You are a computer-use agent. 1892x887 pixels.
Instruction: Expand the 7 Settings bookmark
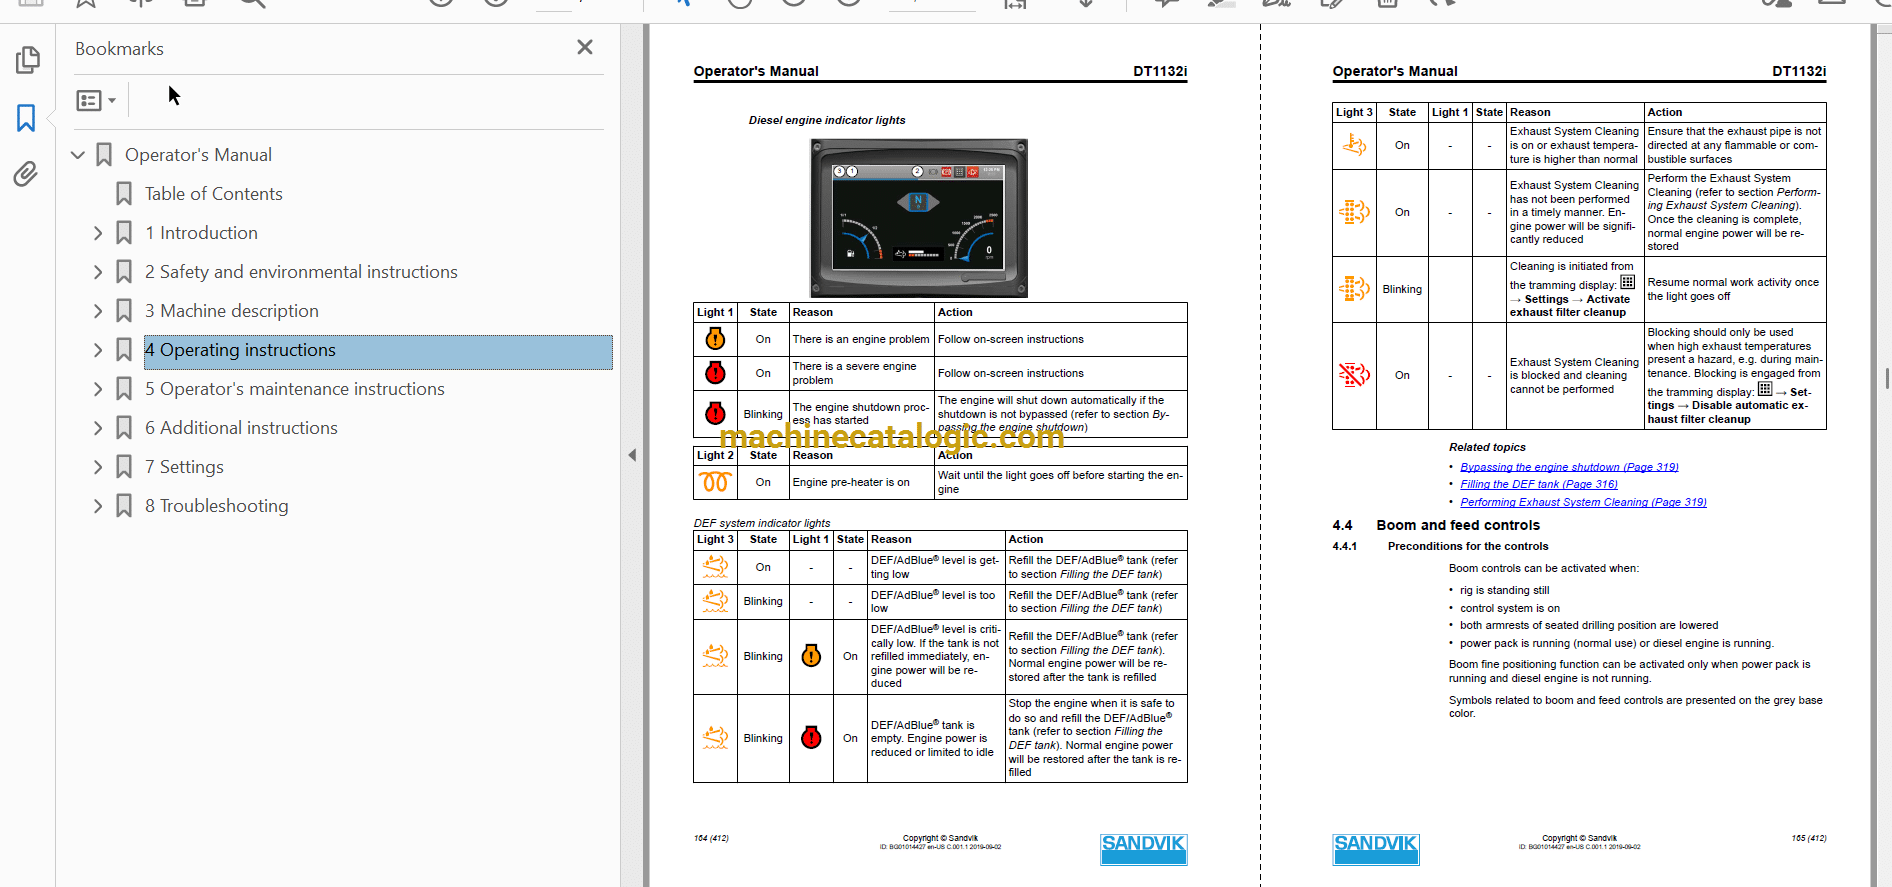click(x=98, y=467)
